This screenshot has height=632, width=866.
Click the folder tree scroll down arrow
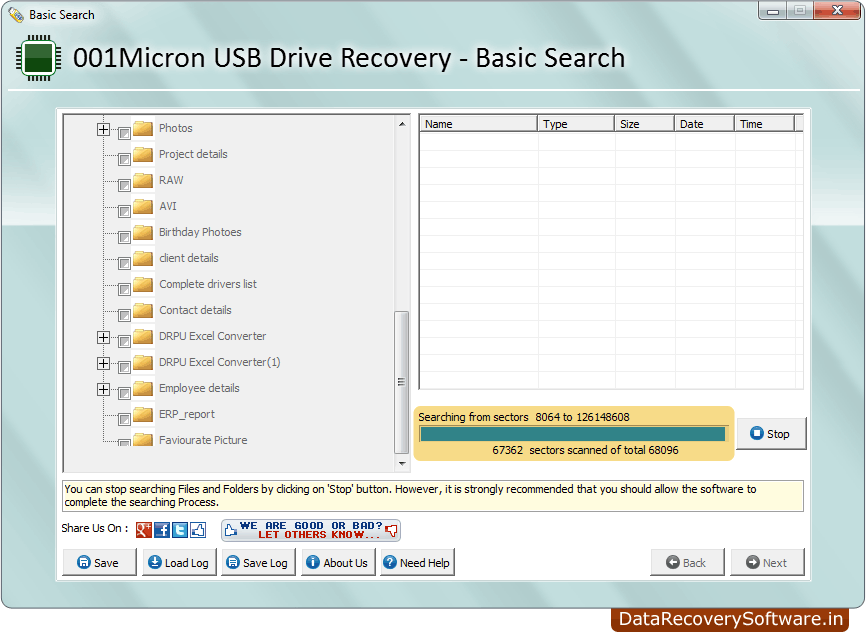[402, 464]
